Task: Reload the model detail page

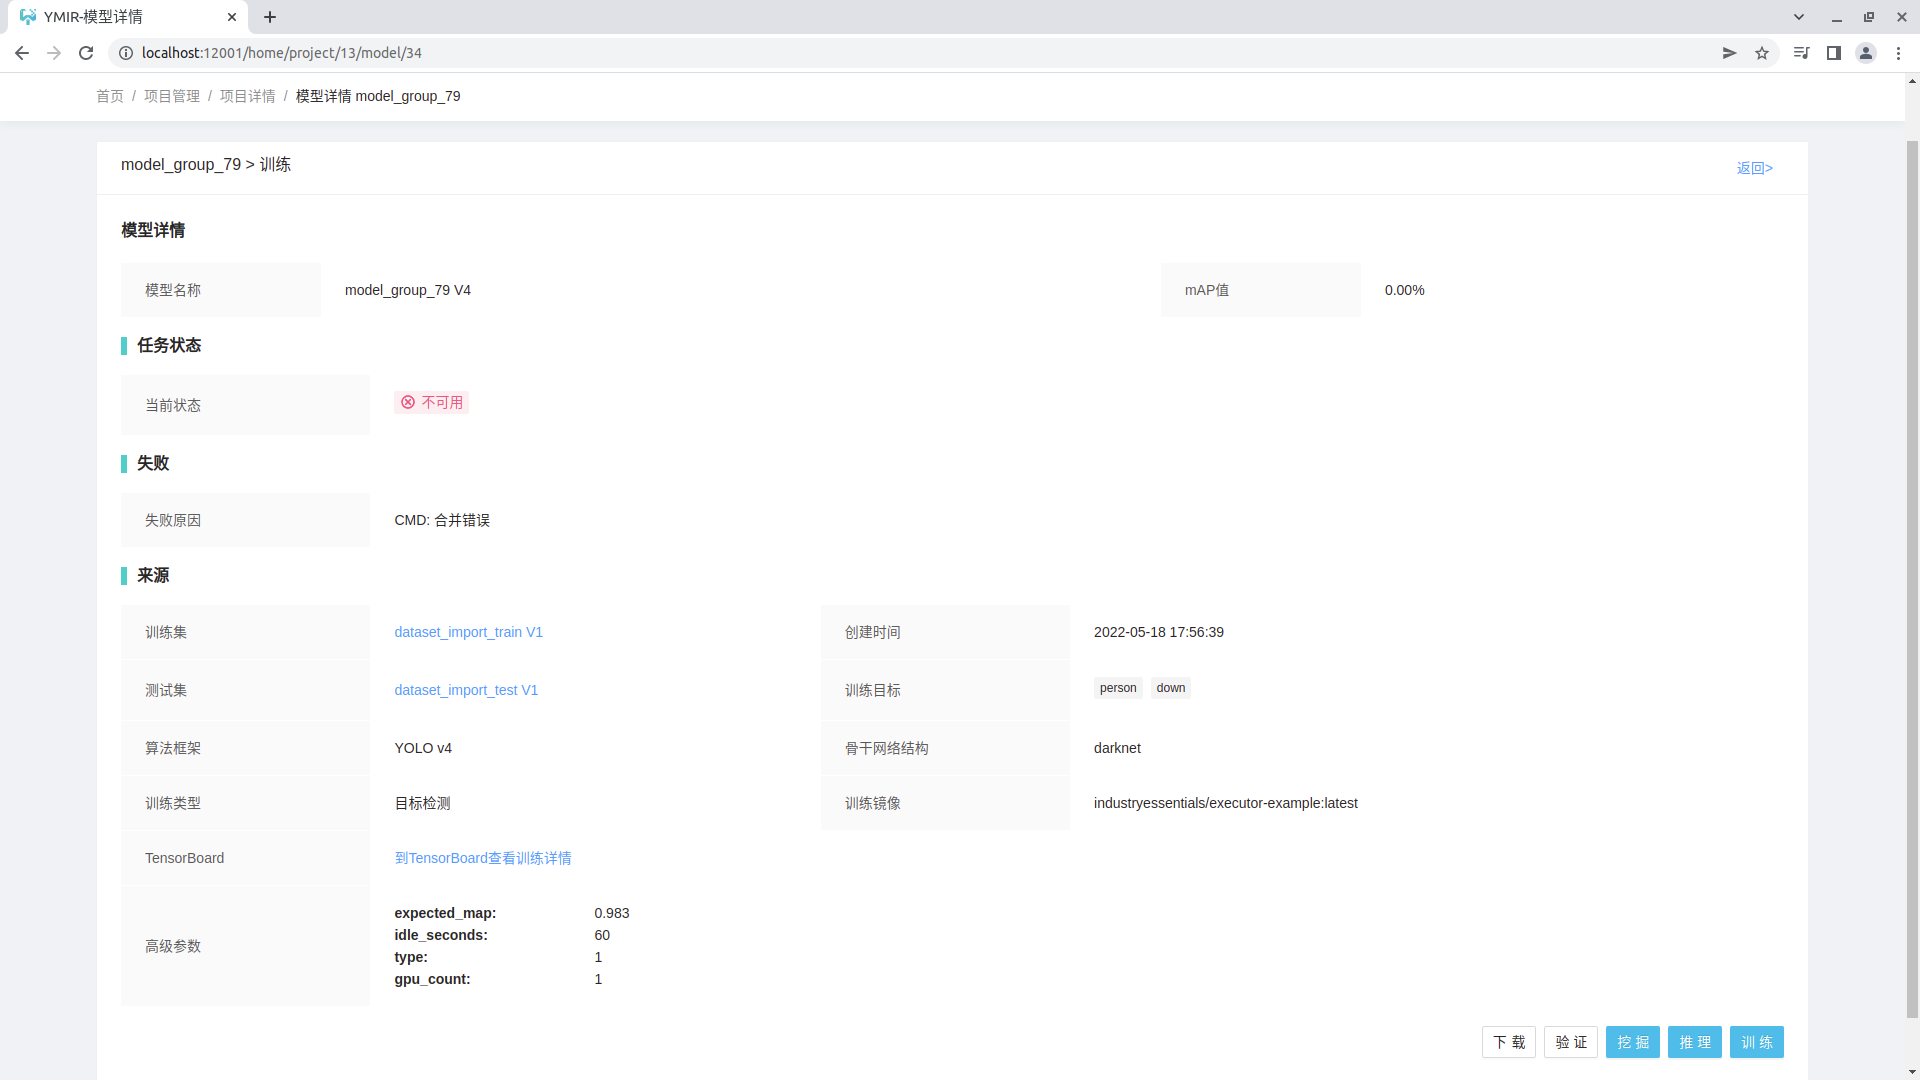Action: pyautogui.click(x=86, y=53)
